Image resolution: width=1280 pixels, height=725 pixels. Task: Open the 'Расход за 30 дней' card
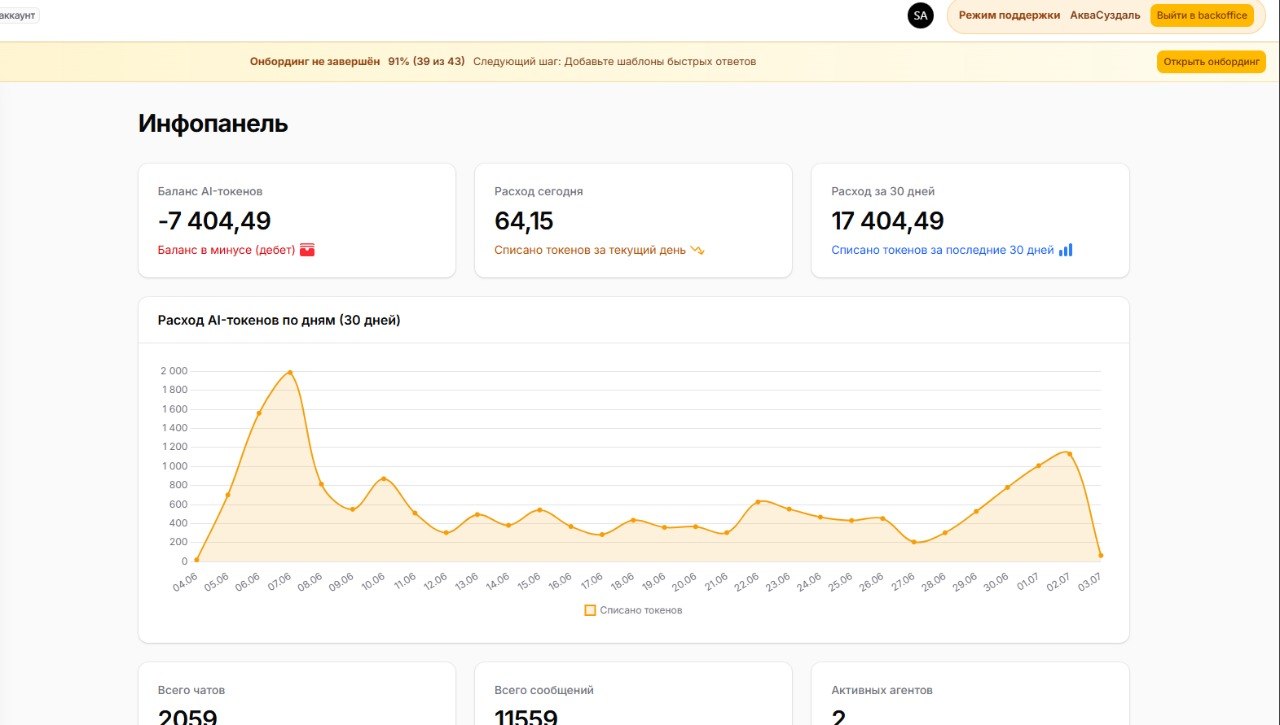[970, 220]
